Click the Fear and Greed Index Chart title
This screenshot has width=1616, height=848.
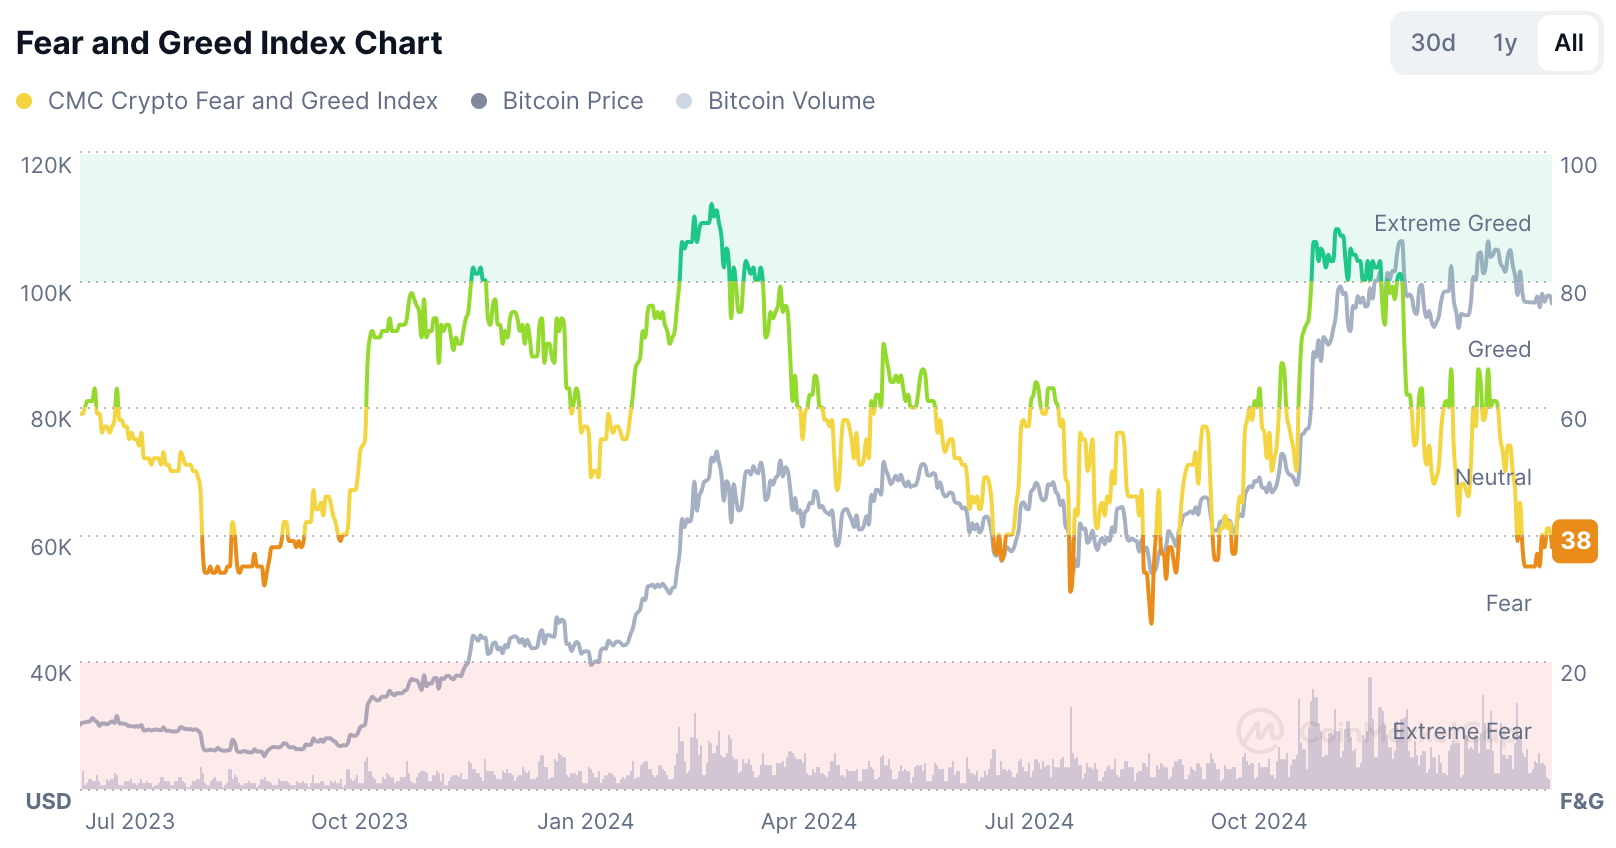pyautogui.click(x=228, y=42)
